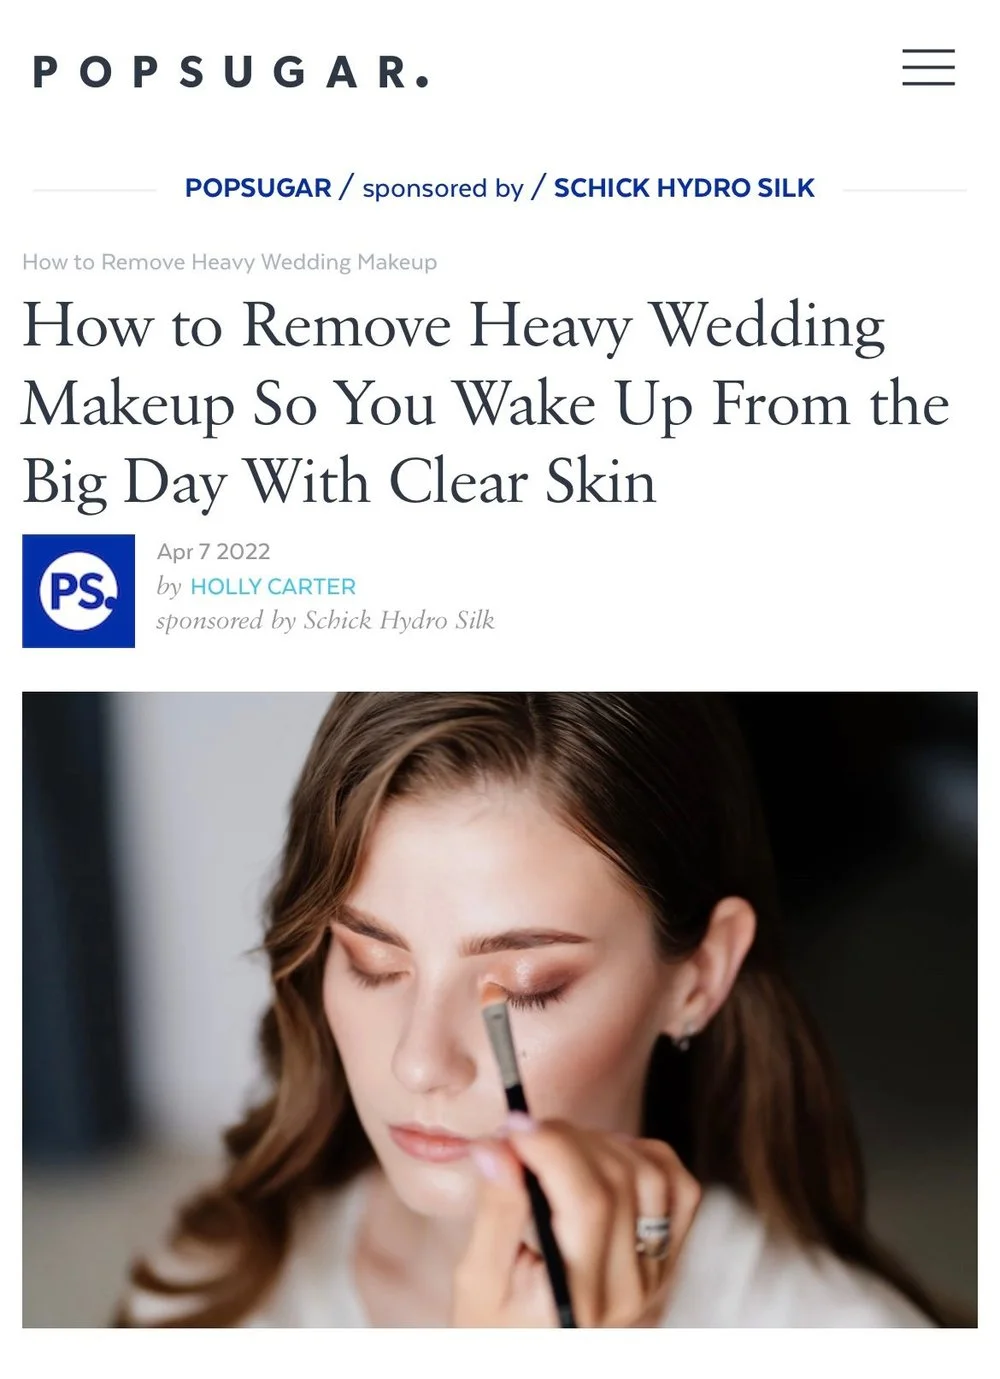1000x1379 pixels.
Task: Open the POPSUGAR link in sponsor bar
Action: (x=258, y=188)
